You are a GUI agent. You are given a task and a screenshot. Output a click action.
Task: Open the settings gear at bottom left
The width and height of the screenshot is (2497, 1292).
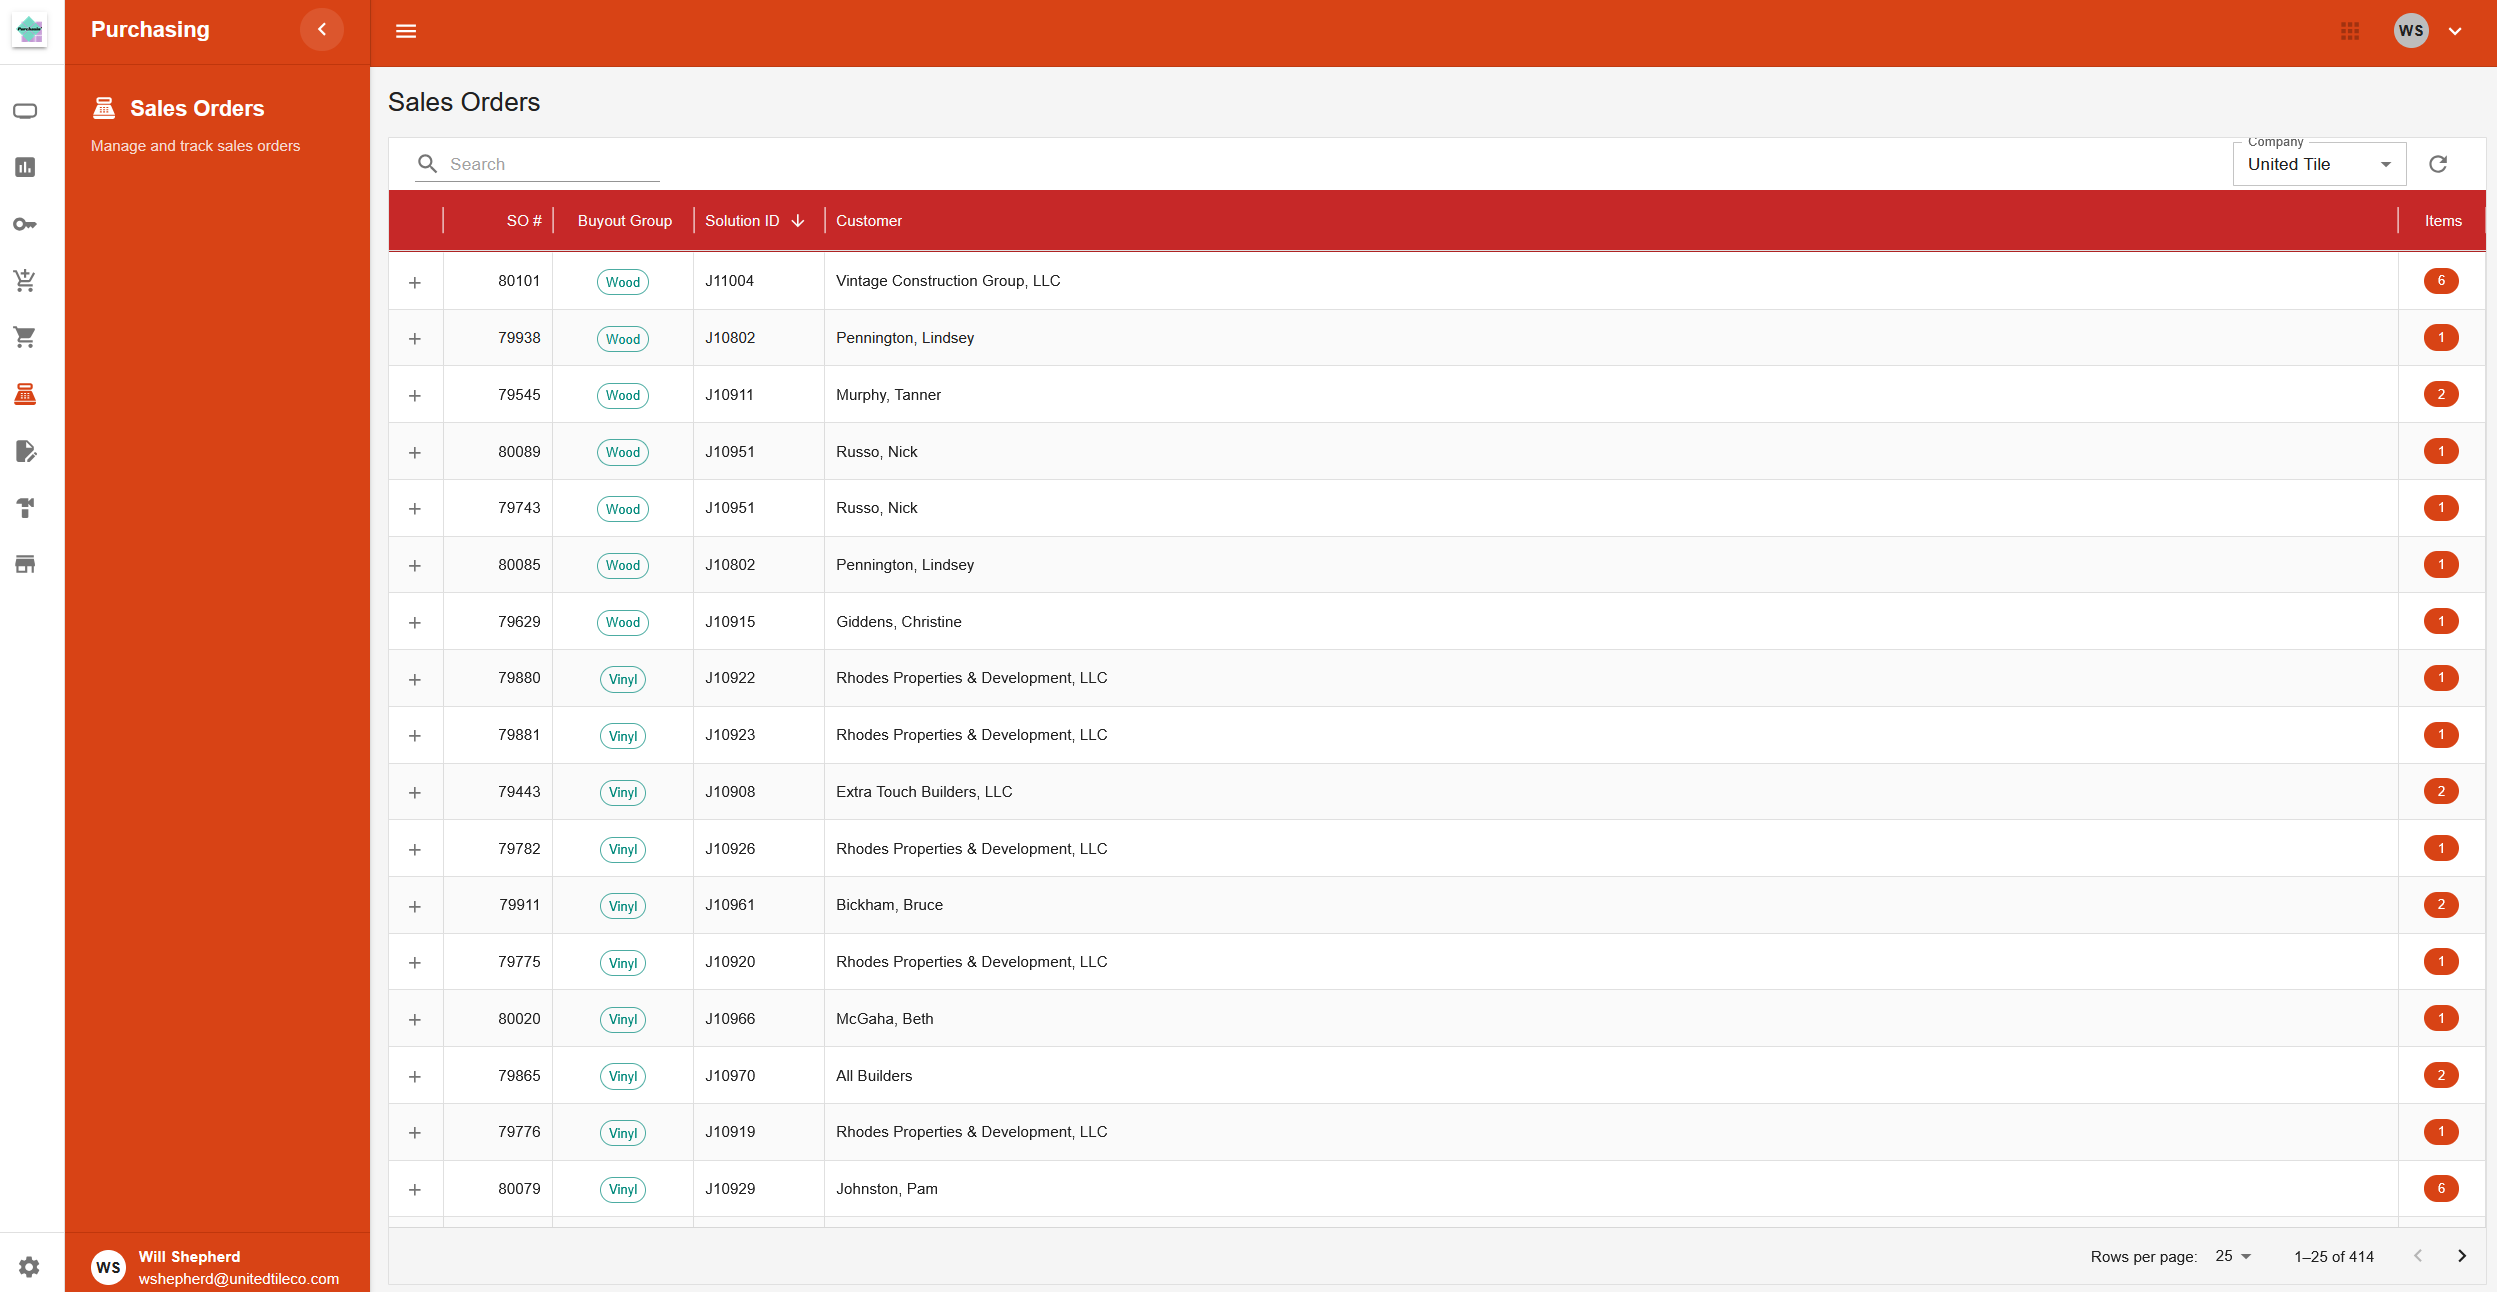click(x=29, y=1266)
